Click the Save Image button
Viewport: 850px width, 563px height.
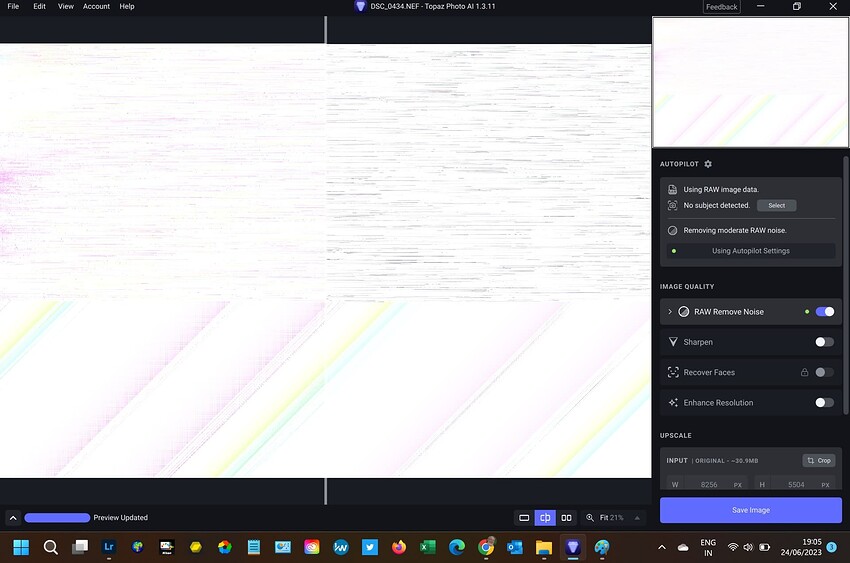pos(750,510)
